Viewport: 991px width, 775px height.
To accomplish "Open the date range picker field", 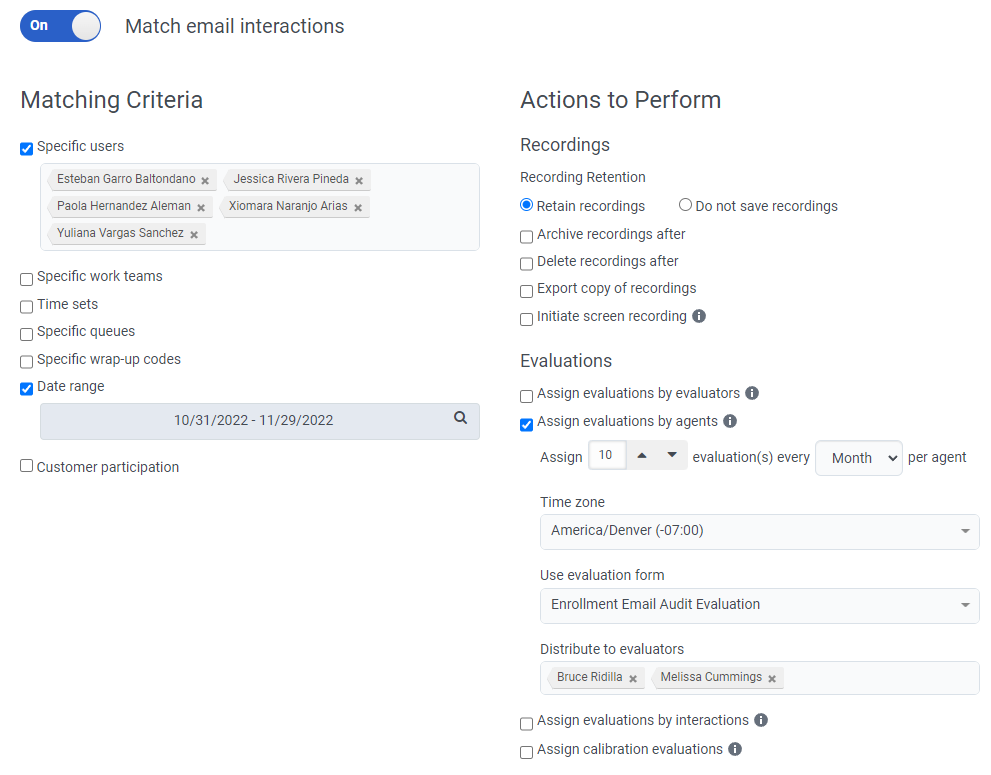I will point(253,421).
